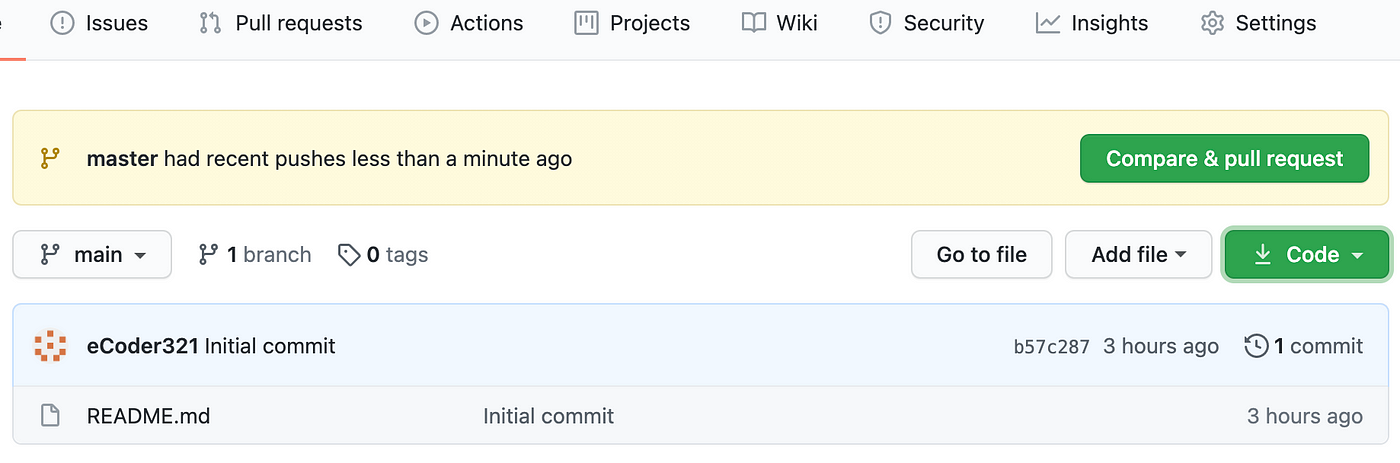This screenshot has width=1400, height=463.
Task: Open commit hash b57c287
Action: click(1051, 348)
